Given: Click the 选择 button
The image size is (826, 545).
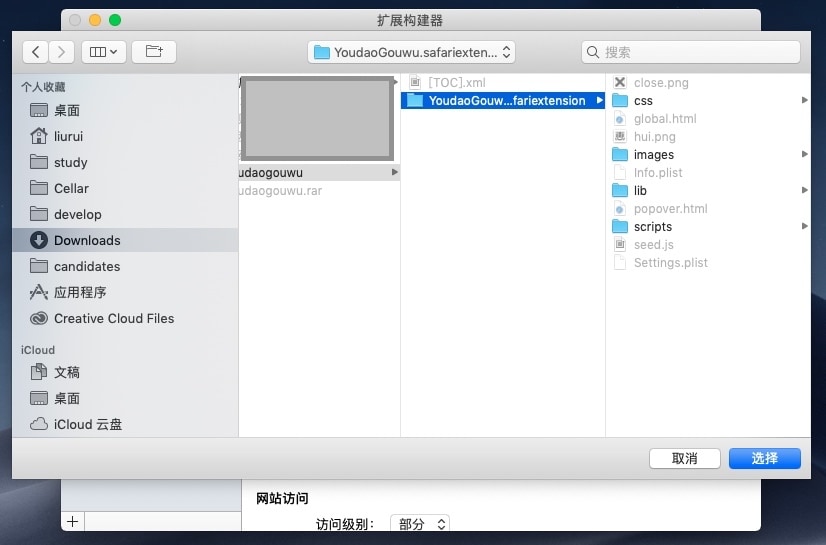Looking at the screenshot, I should tap(764, 458).
